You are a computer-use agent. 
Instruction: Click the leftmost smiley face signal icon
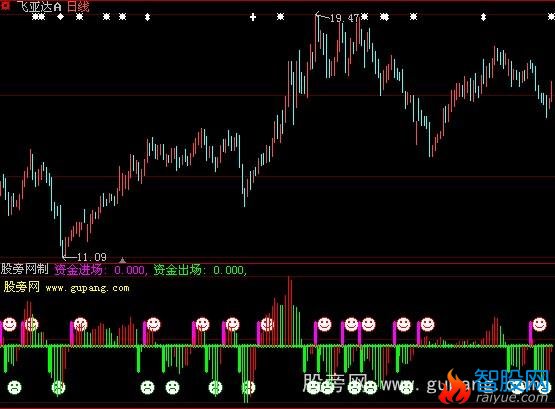pyautogui.click(x=10, y=324)
